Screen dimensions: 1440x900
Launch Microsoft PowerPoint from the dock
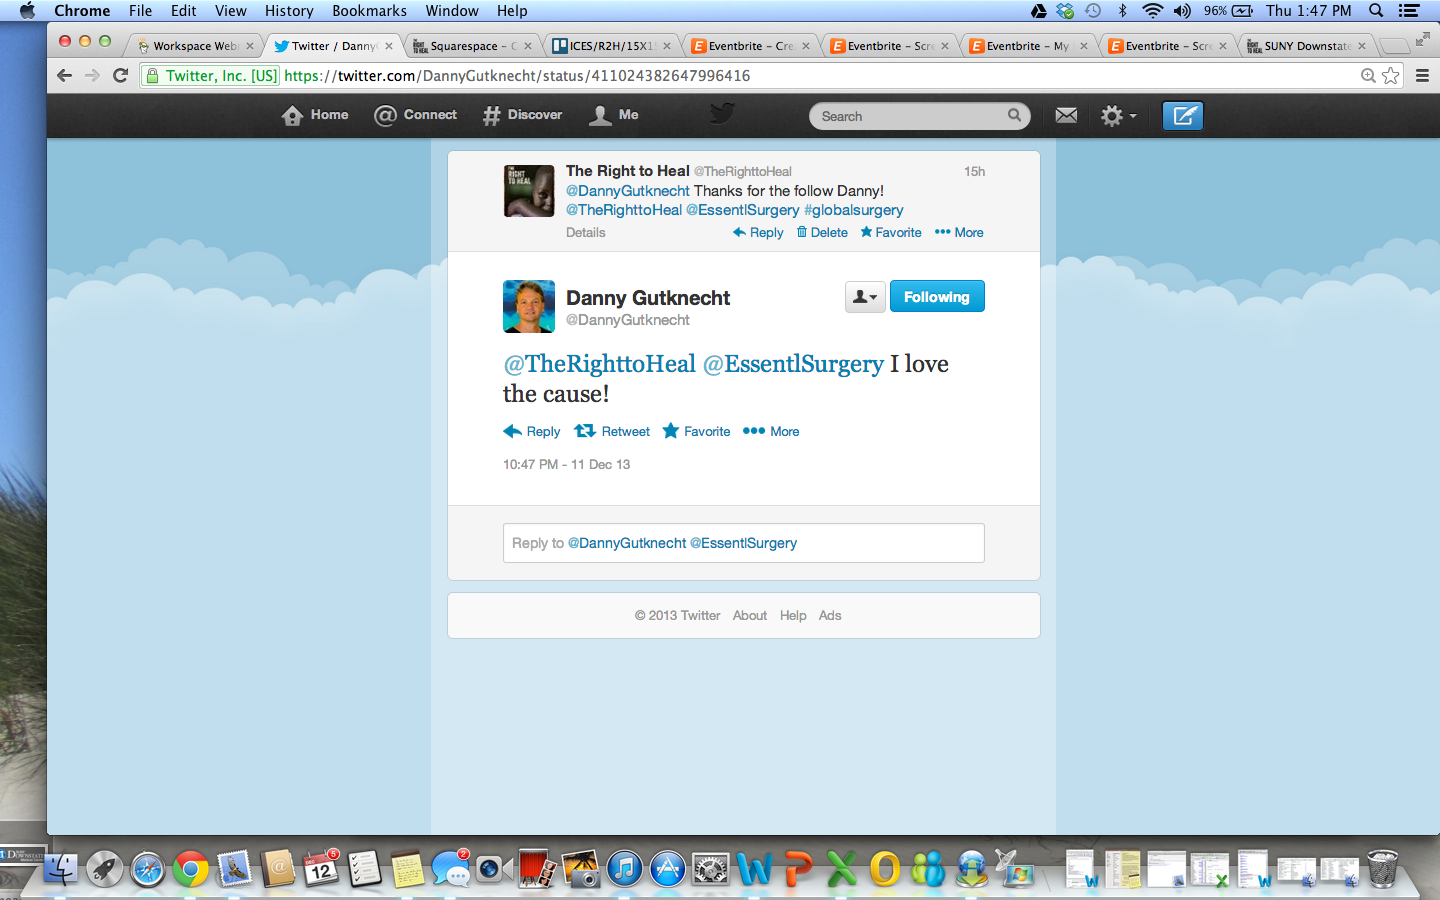click(798, 869)
